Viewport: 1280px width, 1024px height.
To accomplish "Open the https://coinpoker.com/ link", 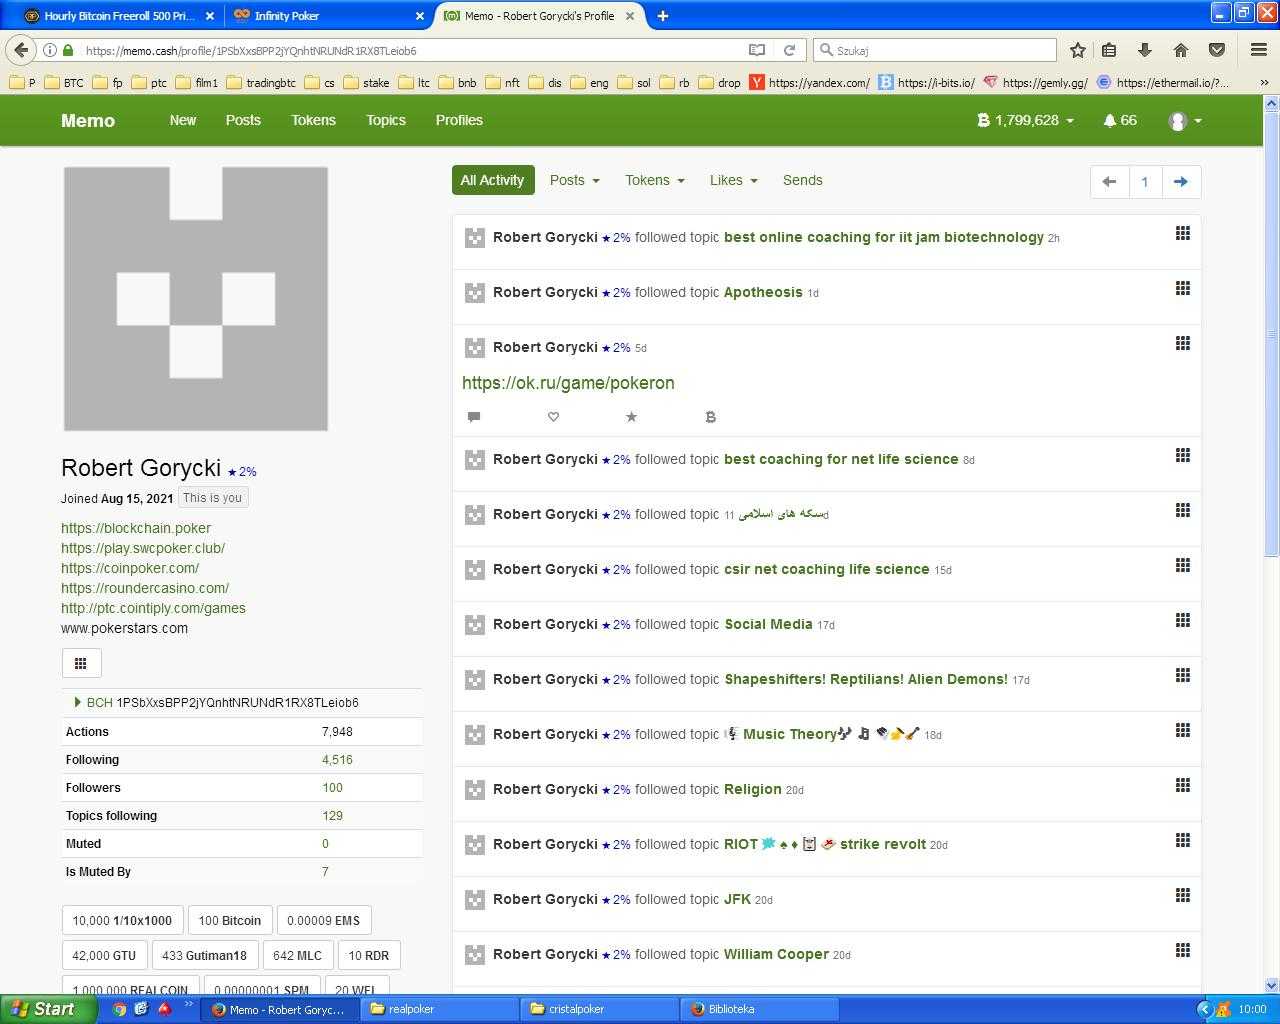I will [x=130, y=568].
